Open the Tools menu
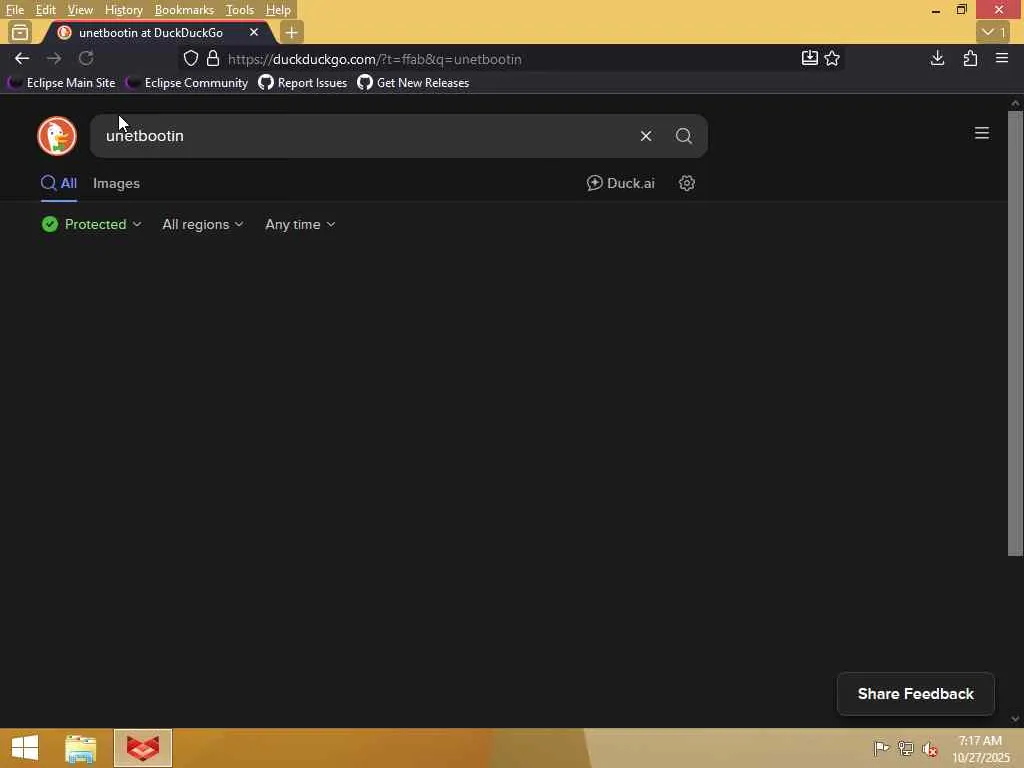 tap(240, 10)
